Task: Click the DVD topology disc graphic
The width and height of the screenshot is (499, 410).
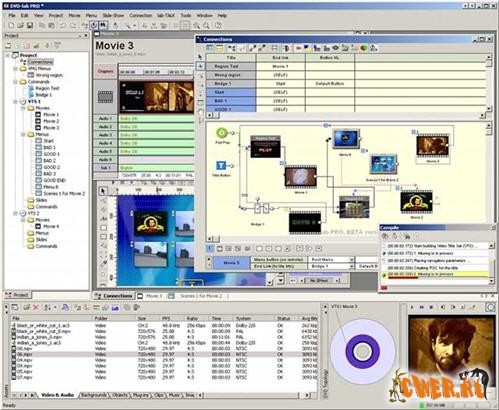Action: [x=362, y=351]
